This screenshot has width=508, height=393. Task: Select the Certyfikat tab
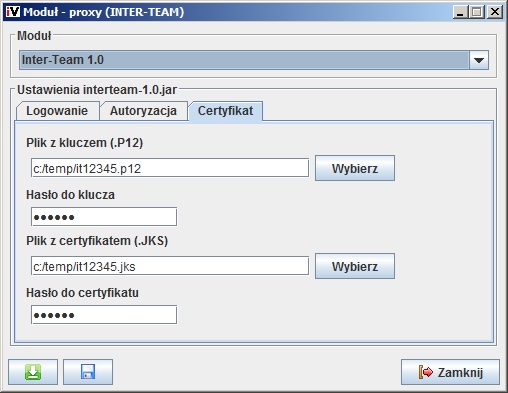tap(226, 111)
